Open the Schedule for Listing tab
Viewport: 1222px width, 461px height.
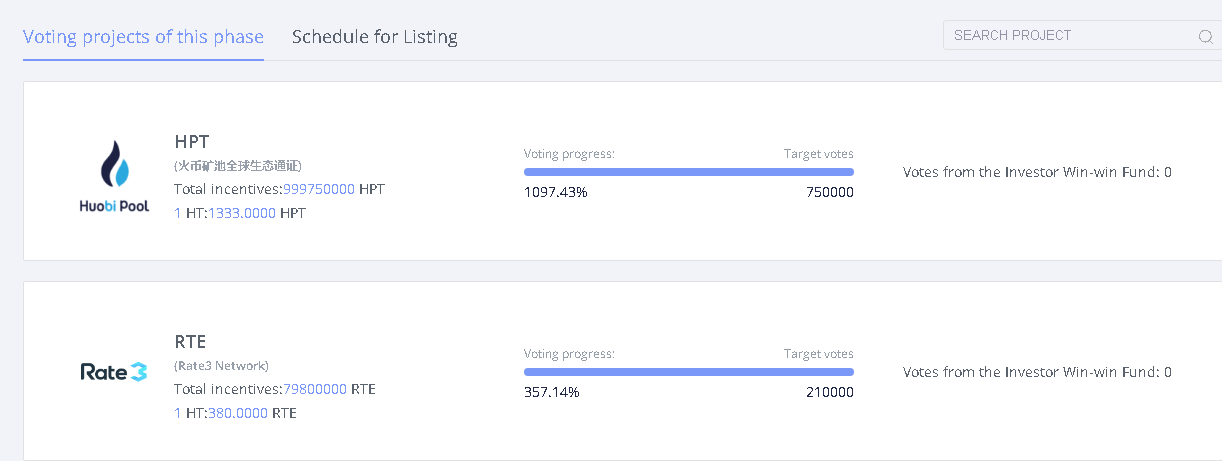click(374, 37)
